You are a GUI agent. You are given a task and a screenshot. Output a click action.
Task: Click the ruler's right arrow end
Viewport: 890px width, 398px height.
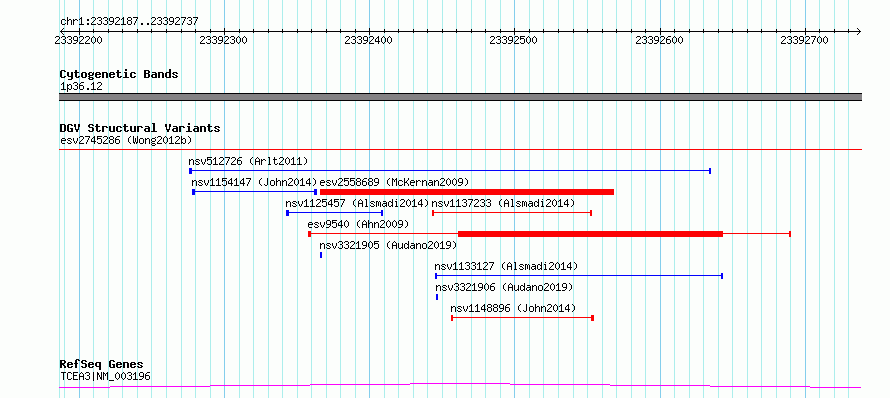(858, 31)
